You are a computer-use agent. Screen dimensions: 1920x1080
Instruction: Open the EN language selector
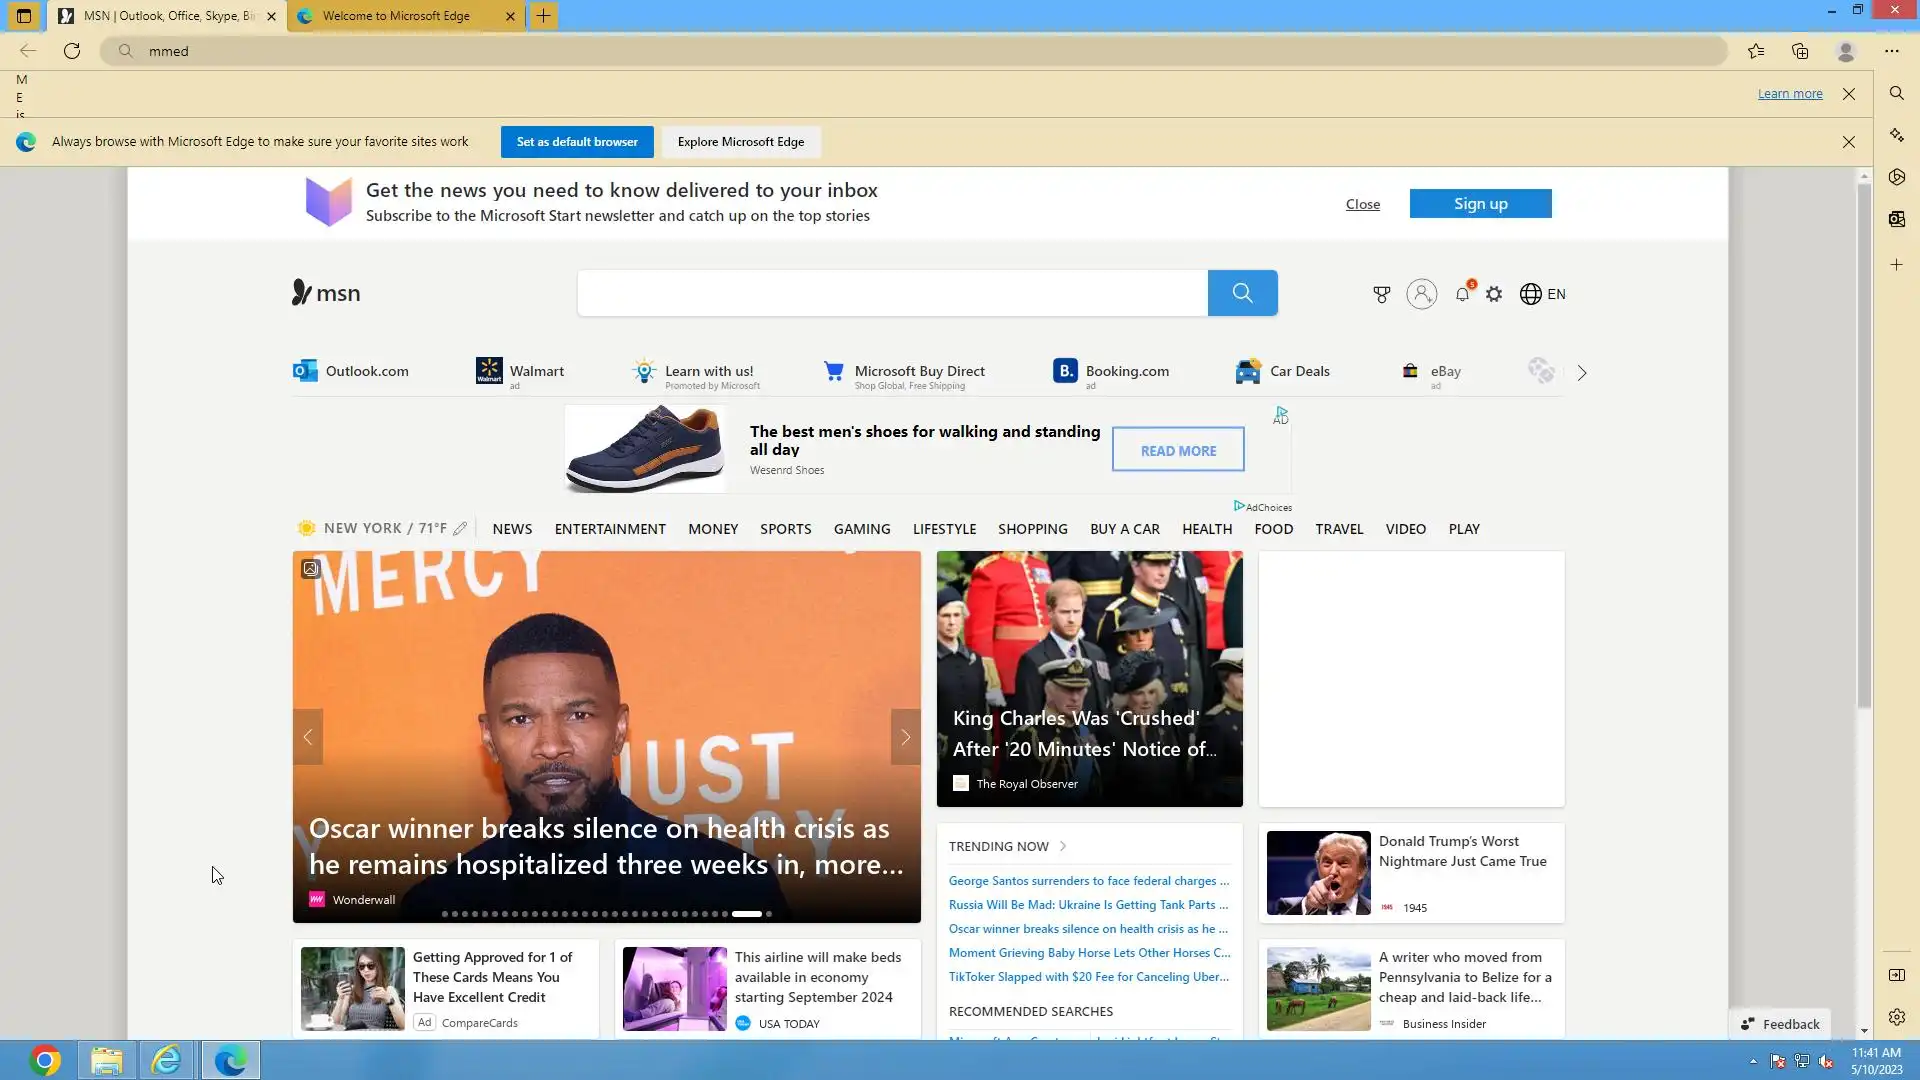pyautogui.click(x=1543, y=294)
